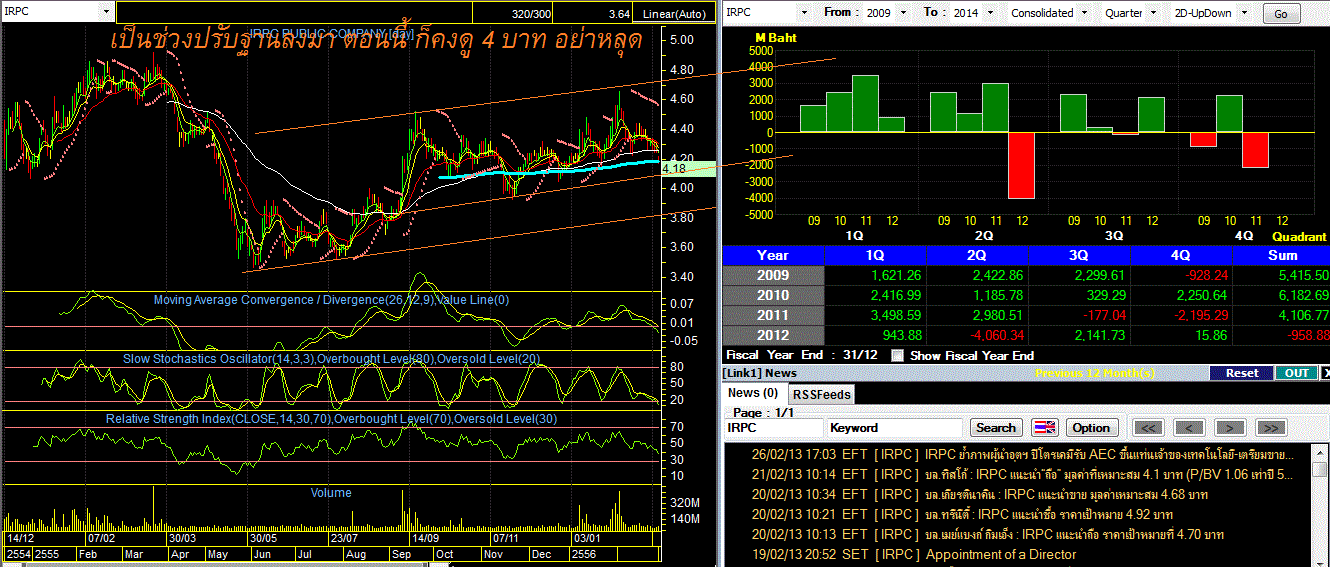Screen dimensions: 1330x567
Task: Select the 2010 row label
Action: tap(773, 295)
